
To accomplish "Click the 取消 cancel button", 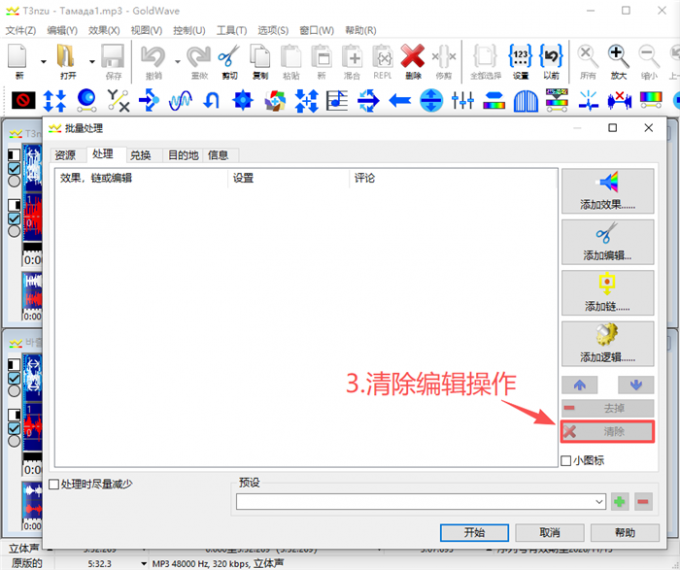I will click(x=549, y=533).
